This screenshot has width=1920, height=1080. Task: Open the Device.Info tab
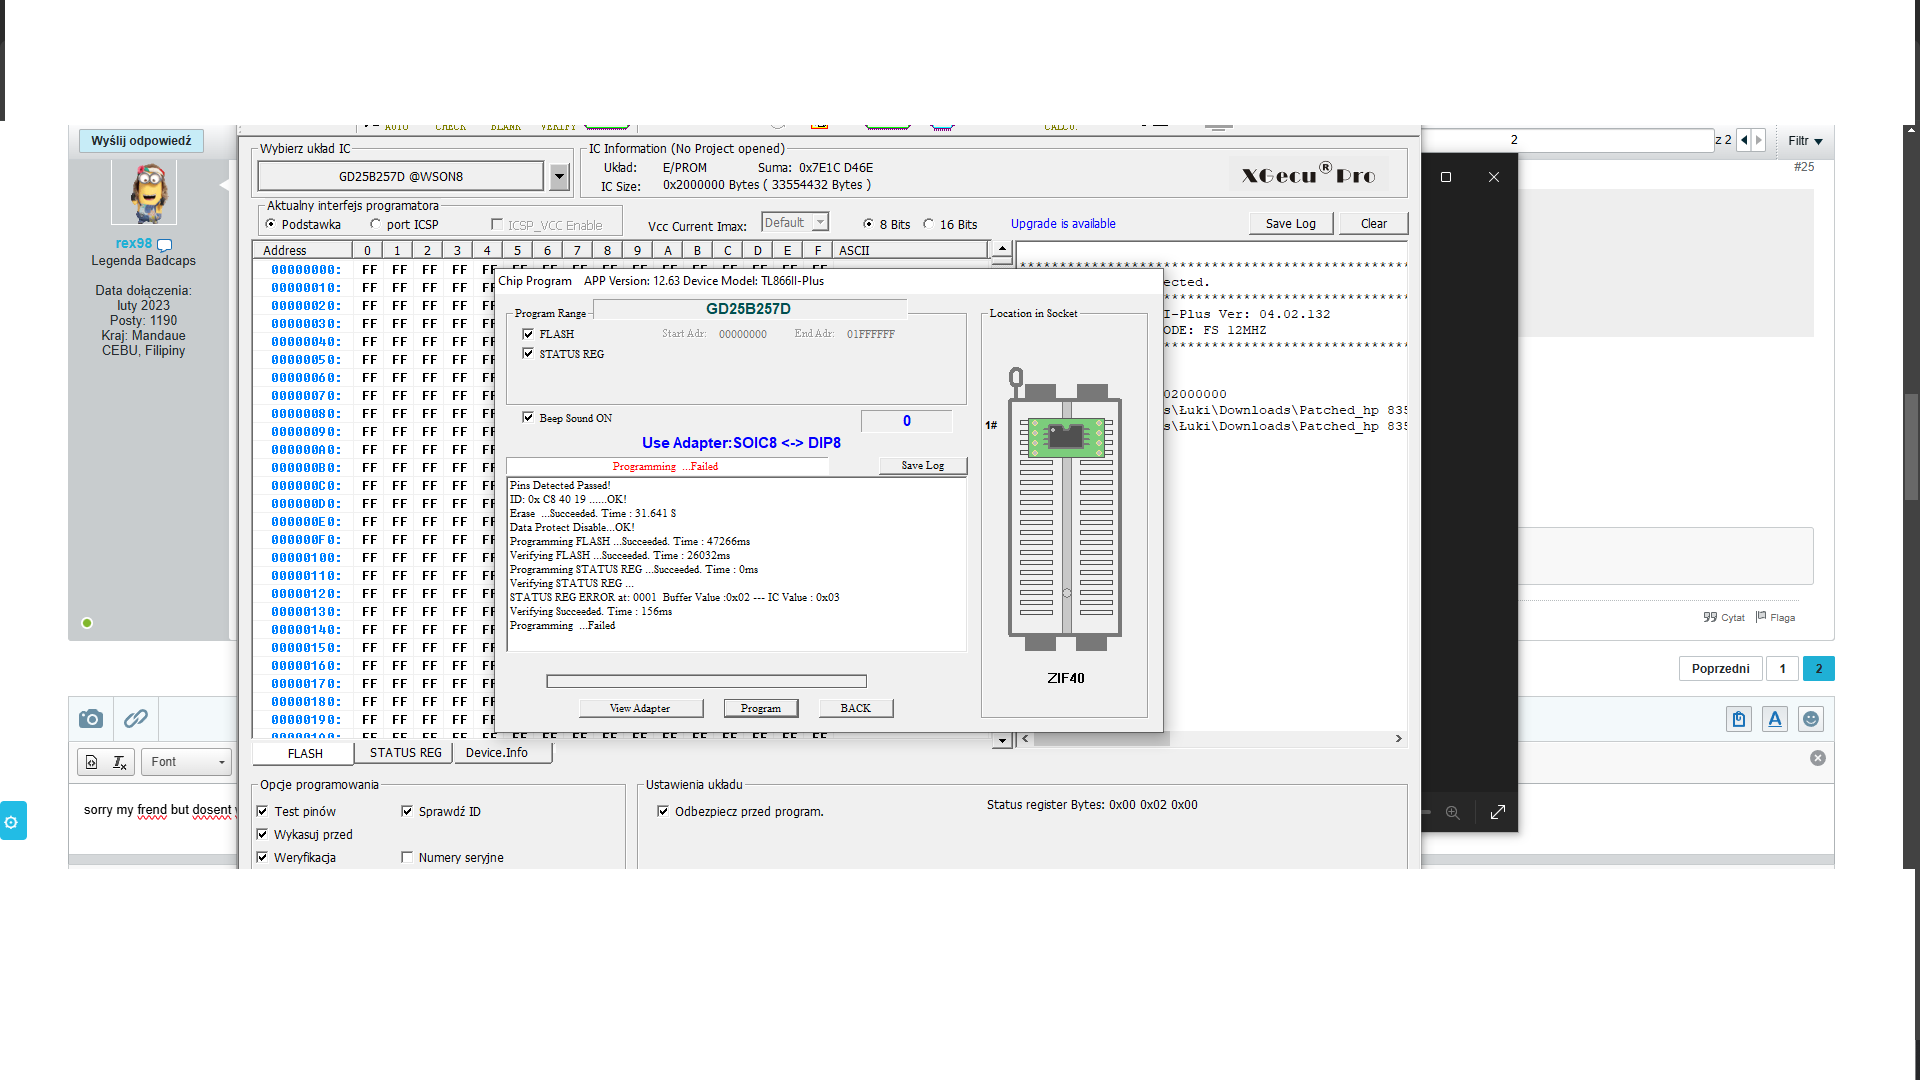[497, 753]
